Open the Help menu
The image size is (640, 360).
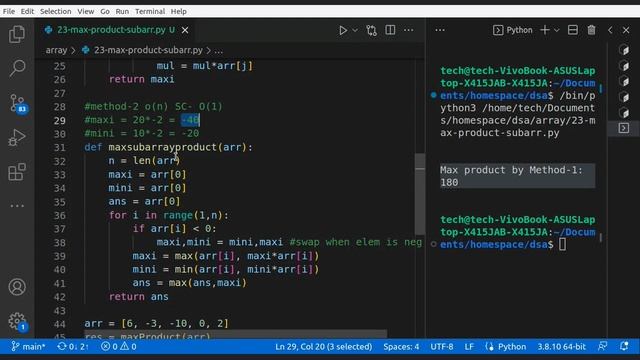pos(178,11)
